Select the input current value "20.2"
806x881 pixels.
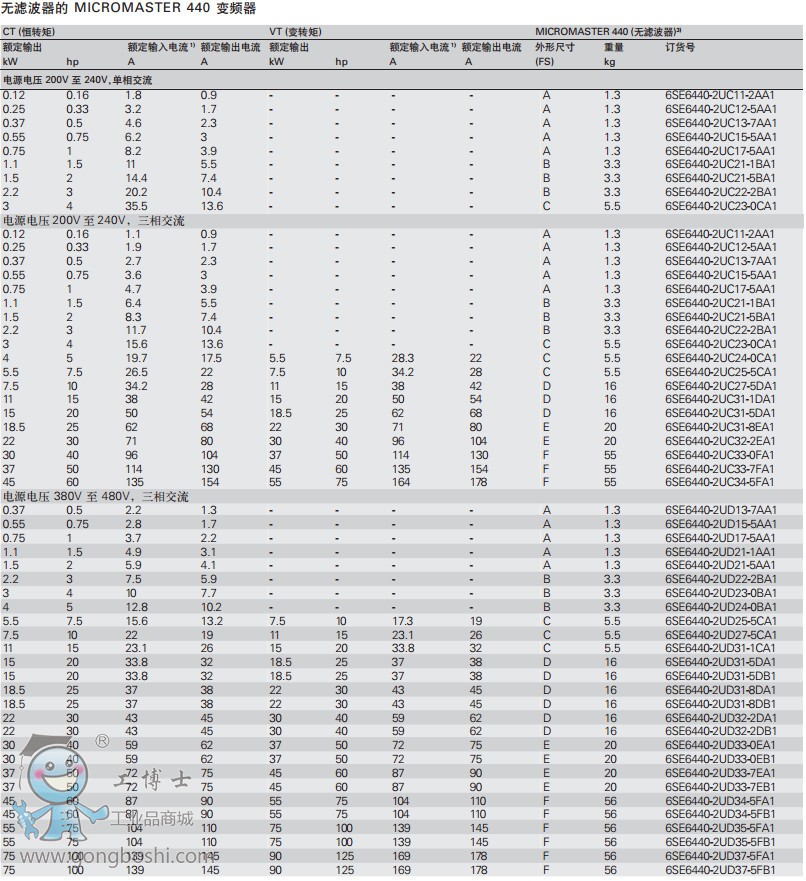click(136, 192)
